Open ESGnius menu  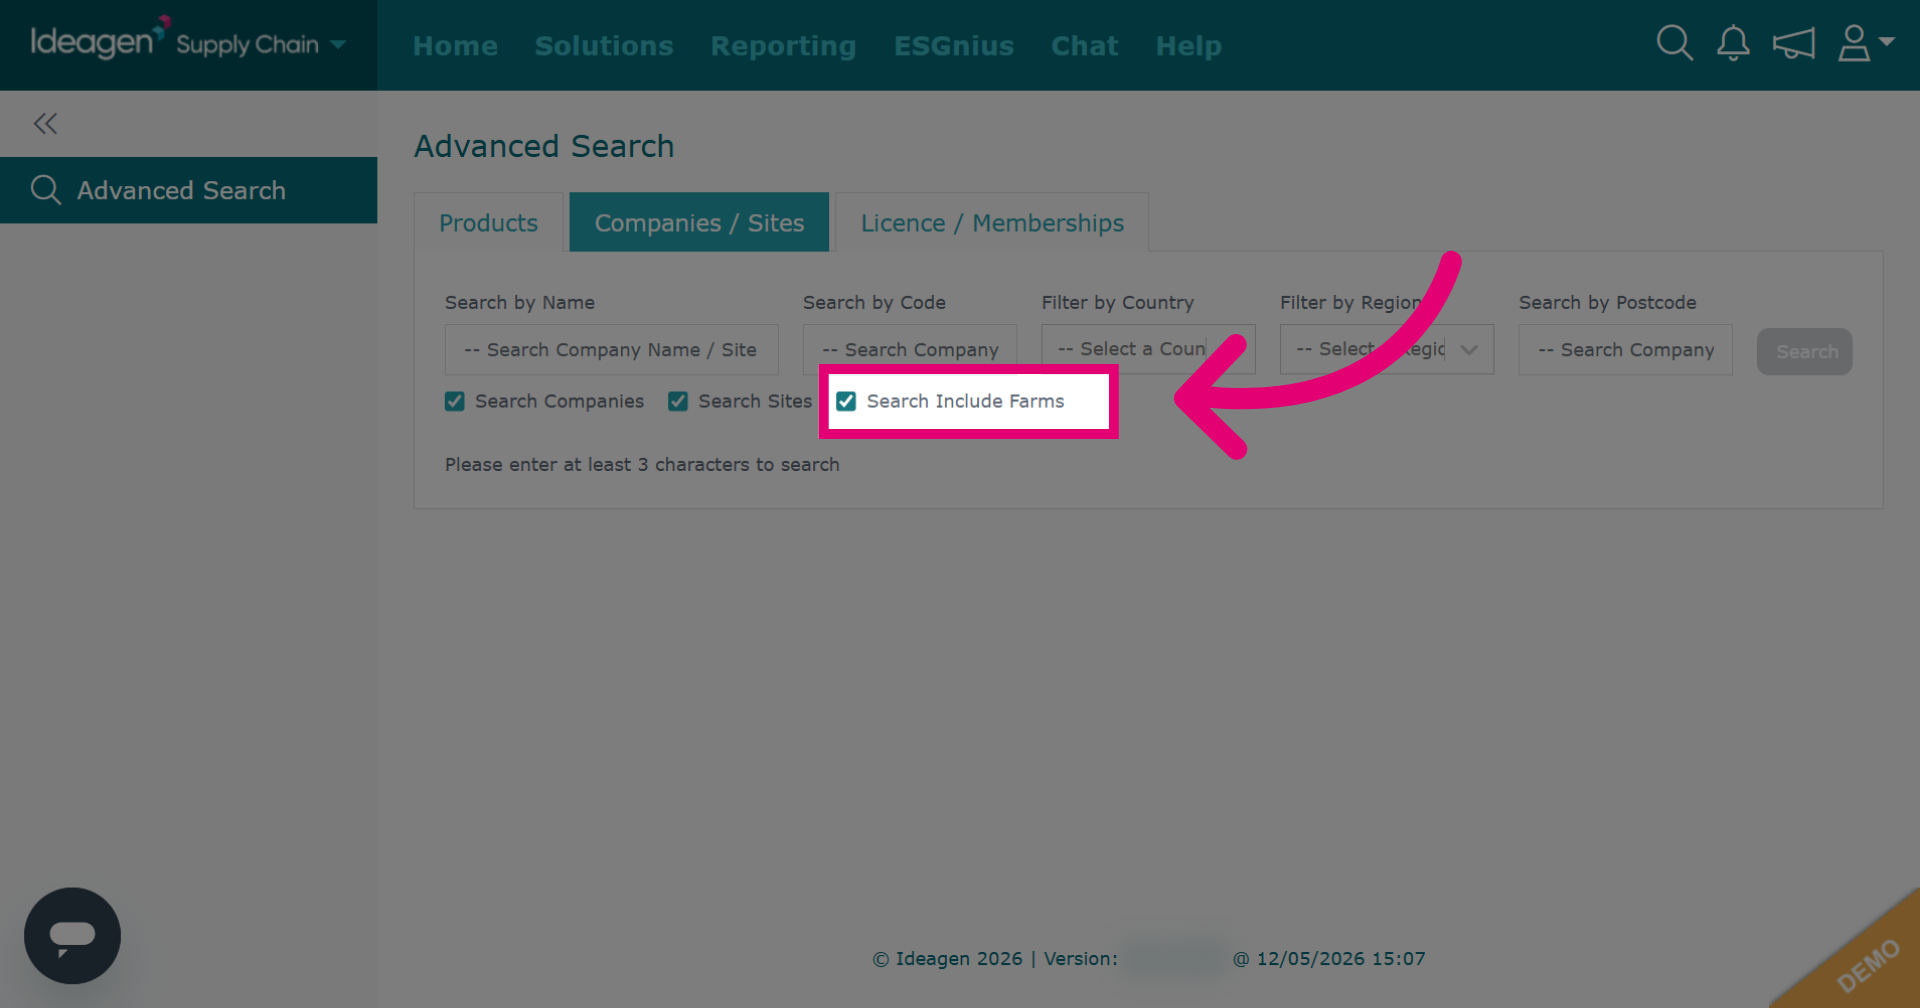click(954, 46)
